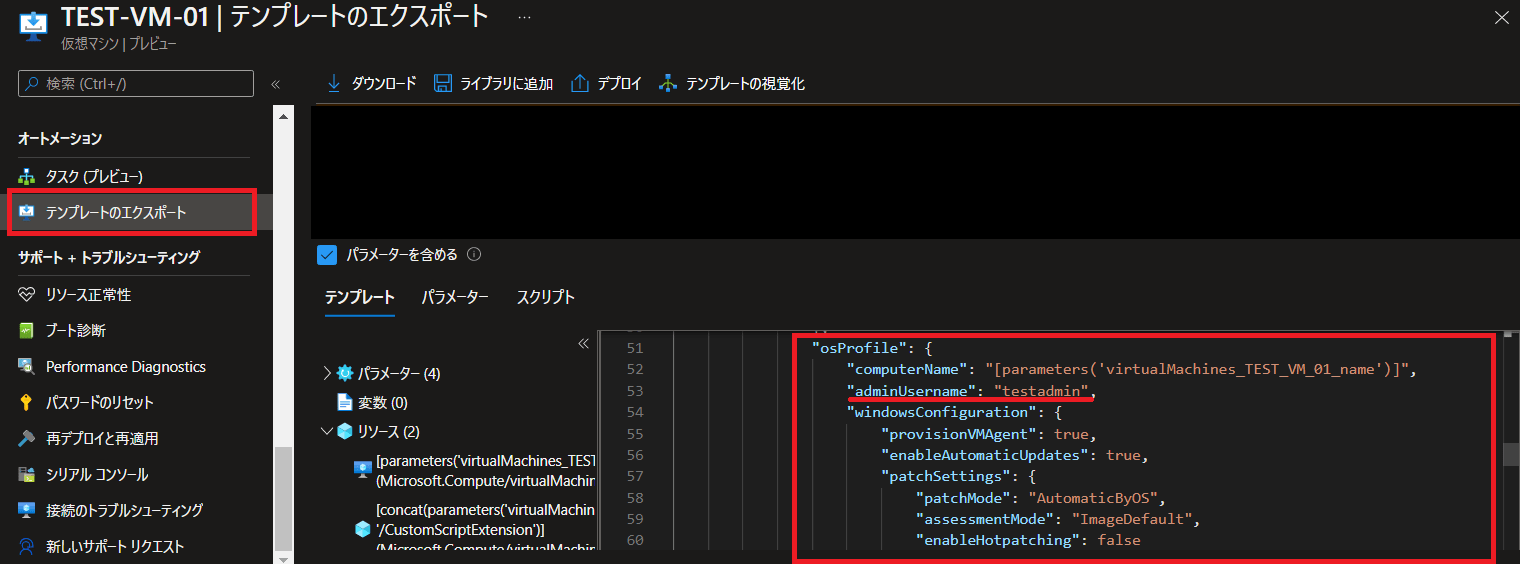Click the "ImageDefault" value in code

tap(1134, 519)
